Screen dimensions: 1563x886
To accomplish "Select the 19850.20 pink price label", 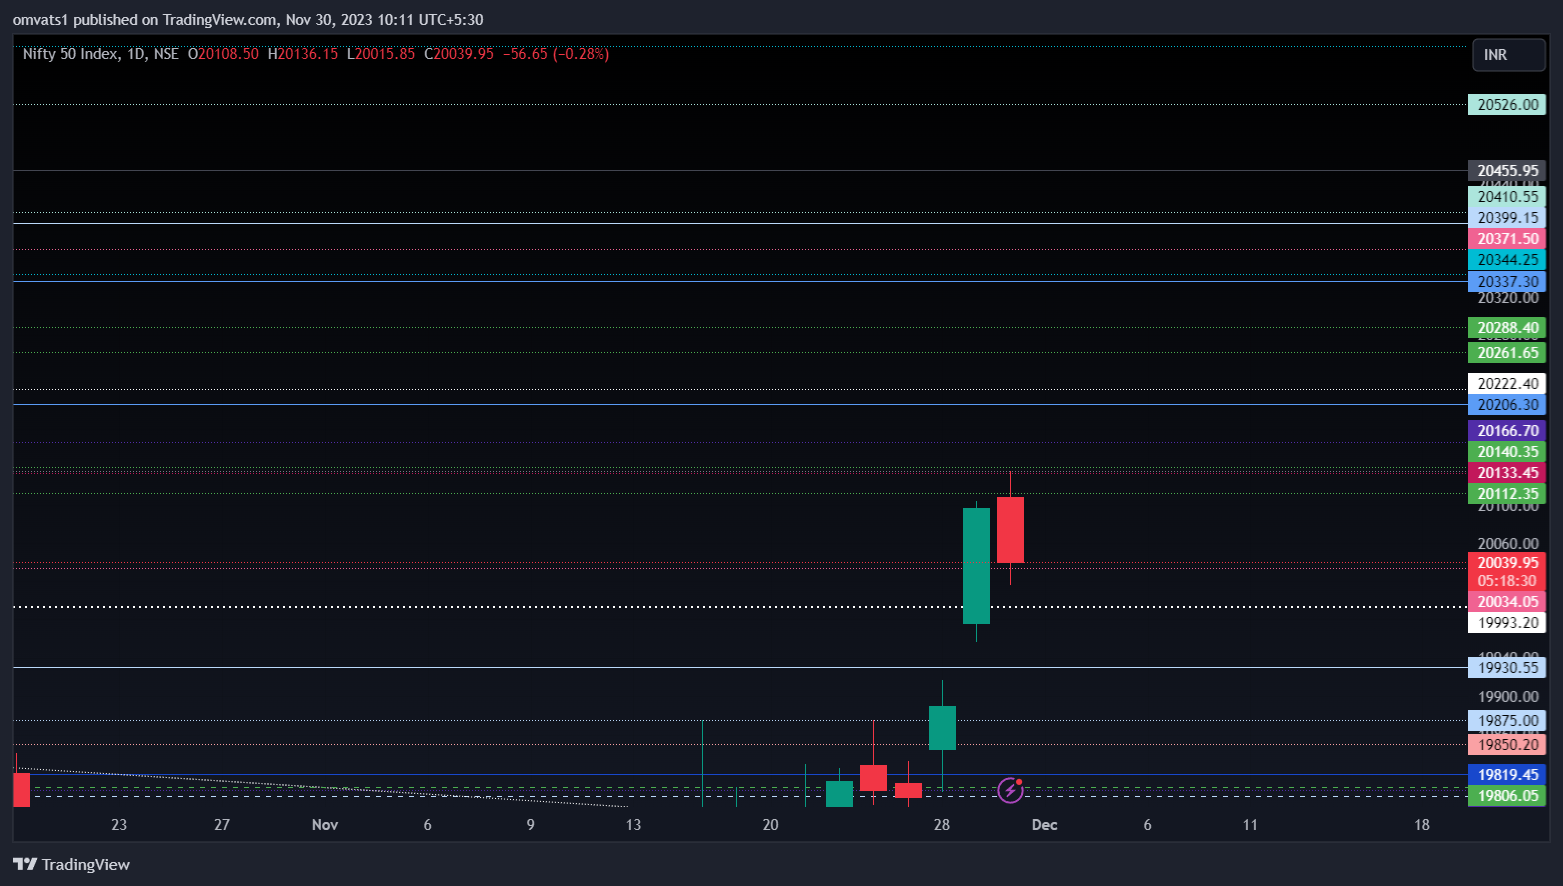I will [1507, 745].
